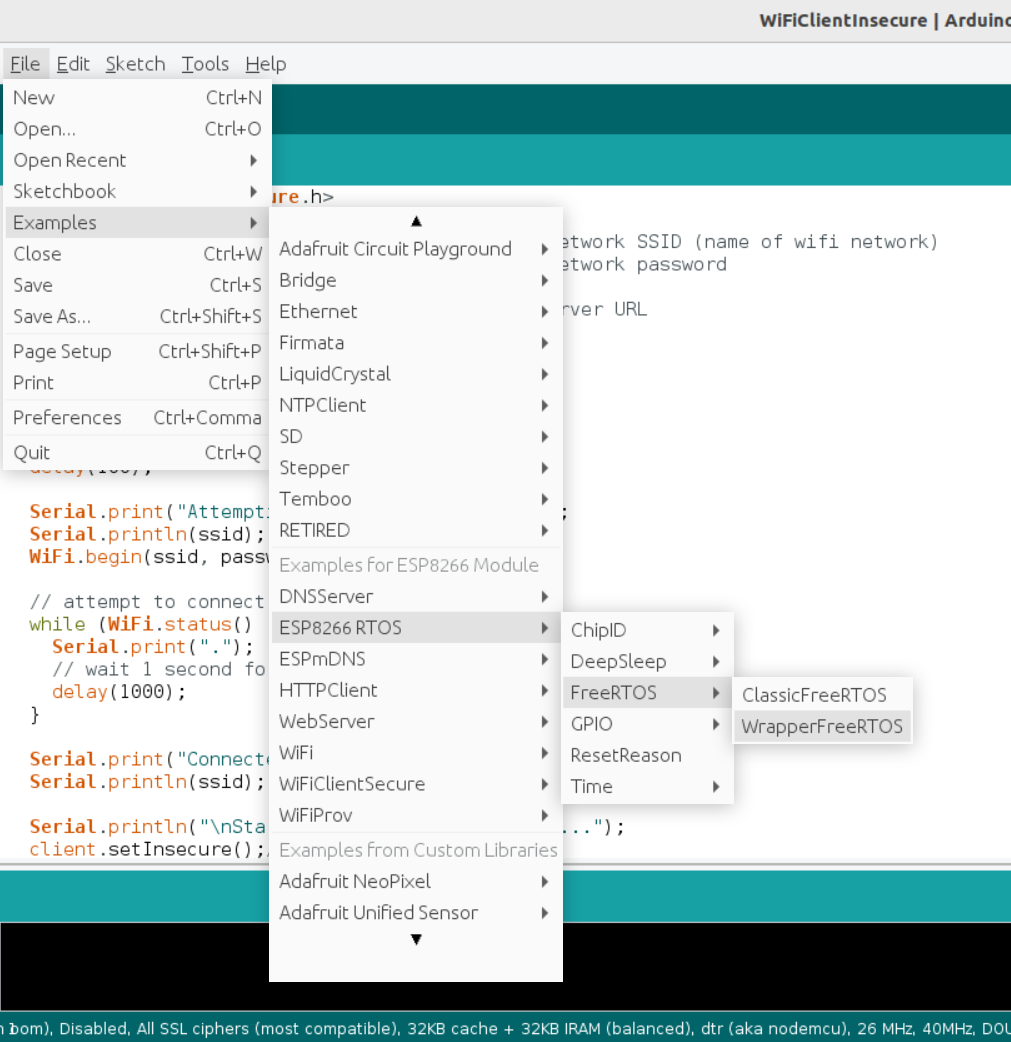Expand Adafruit NeoPixel examples

pyautogui.click(x=416, y=882)
